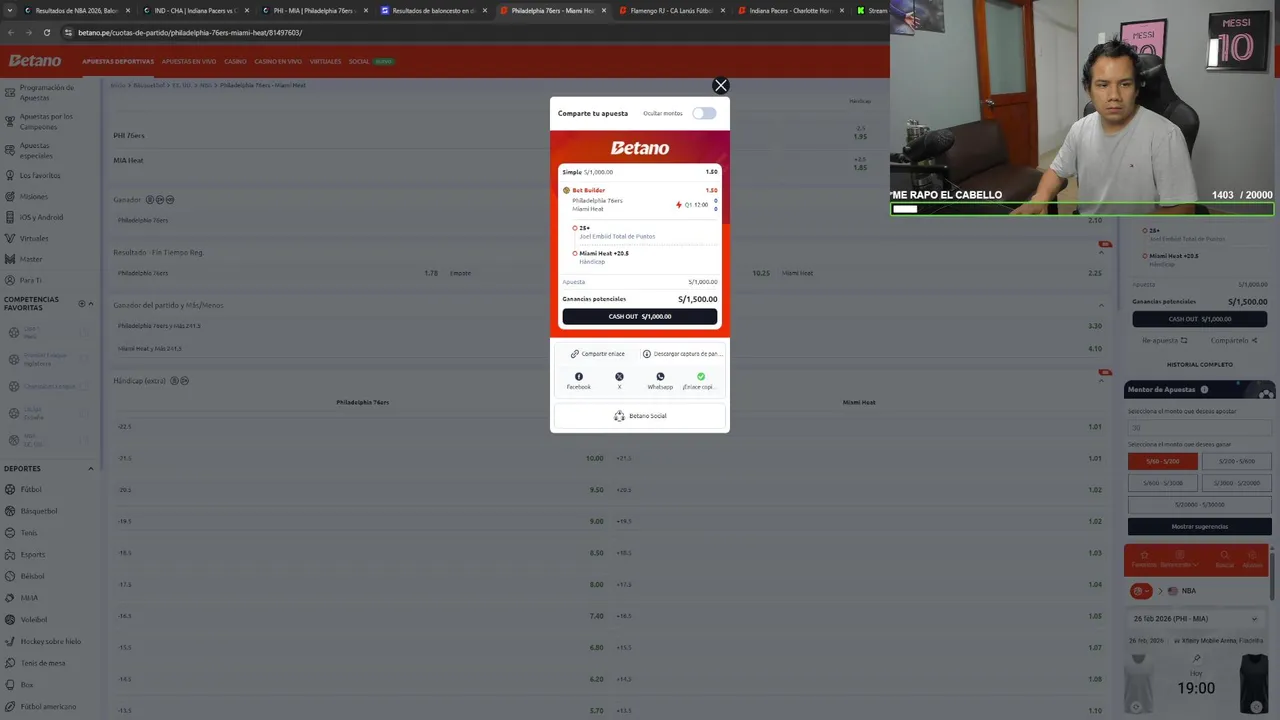The height and width of the screenshot is (720, 1280).
Task: Add a favorite competition with the plus icon
Action: click(83, 303)
